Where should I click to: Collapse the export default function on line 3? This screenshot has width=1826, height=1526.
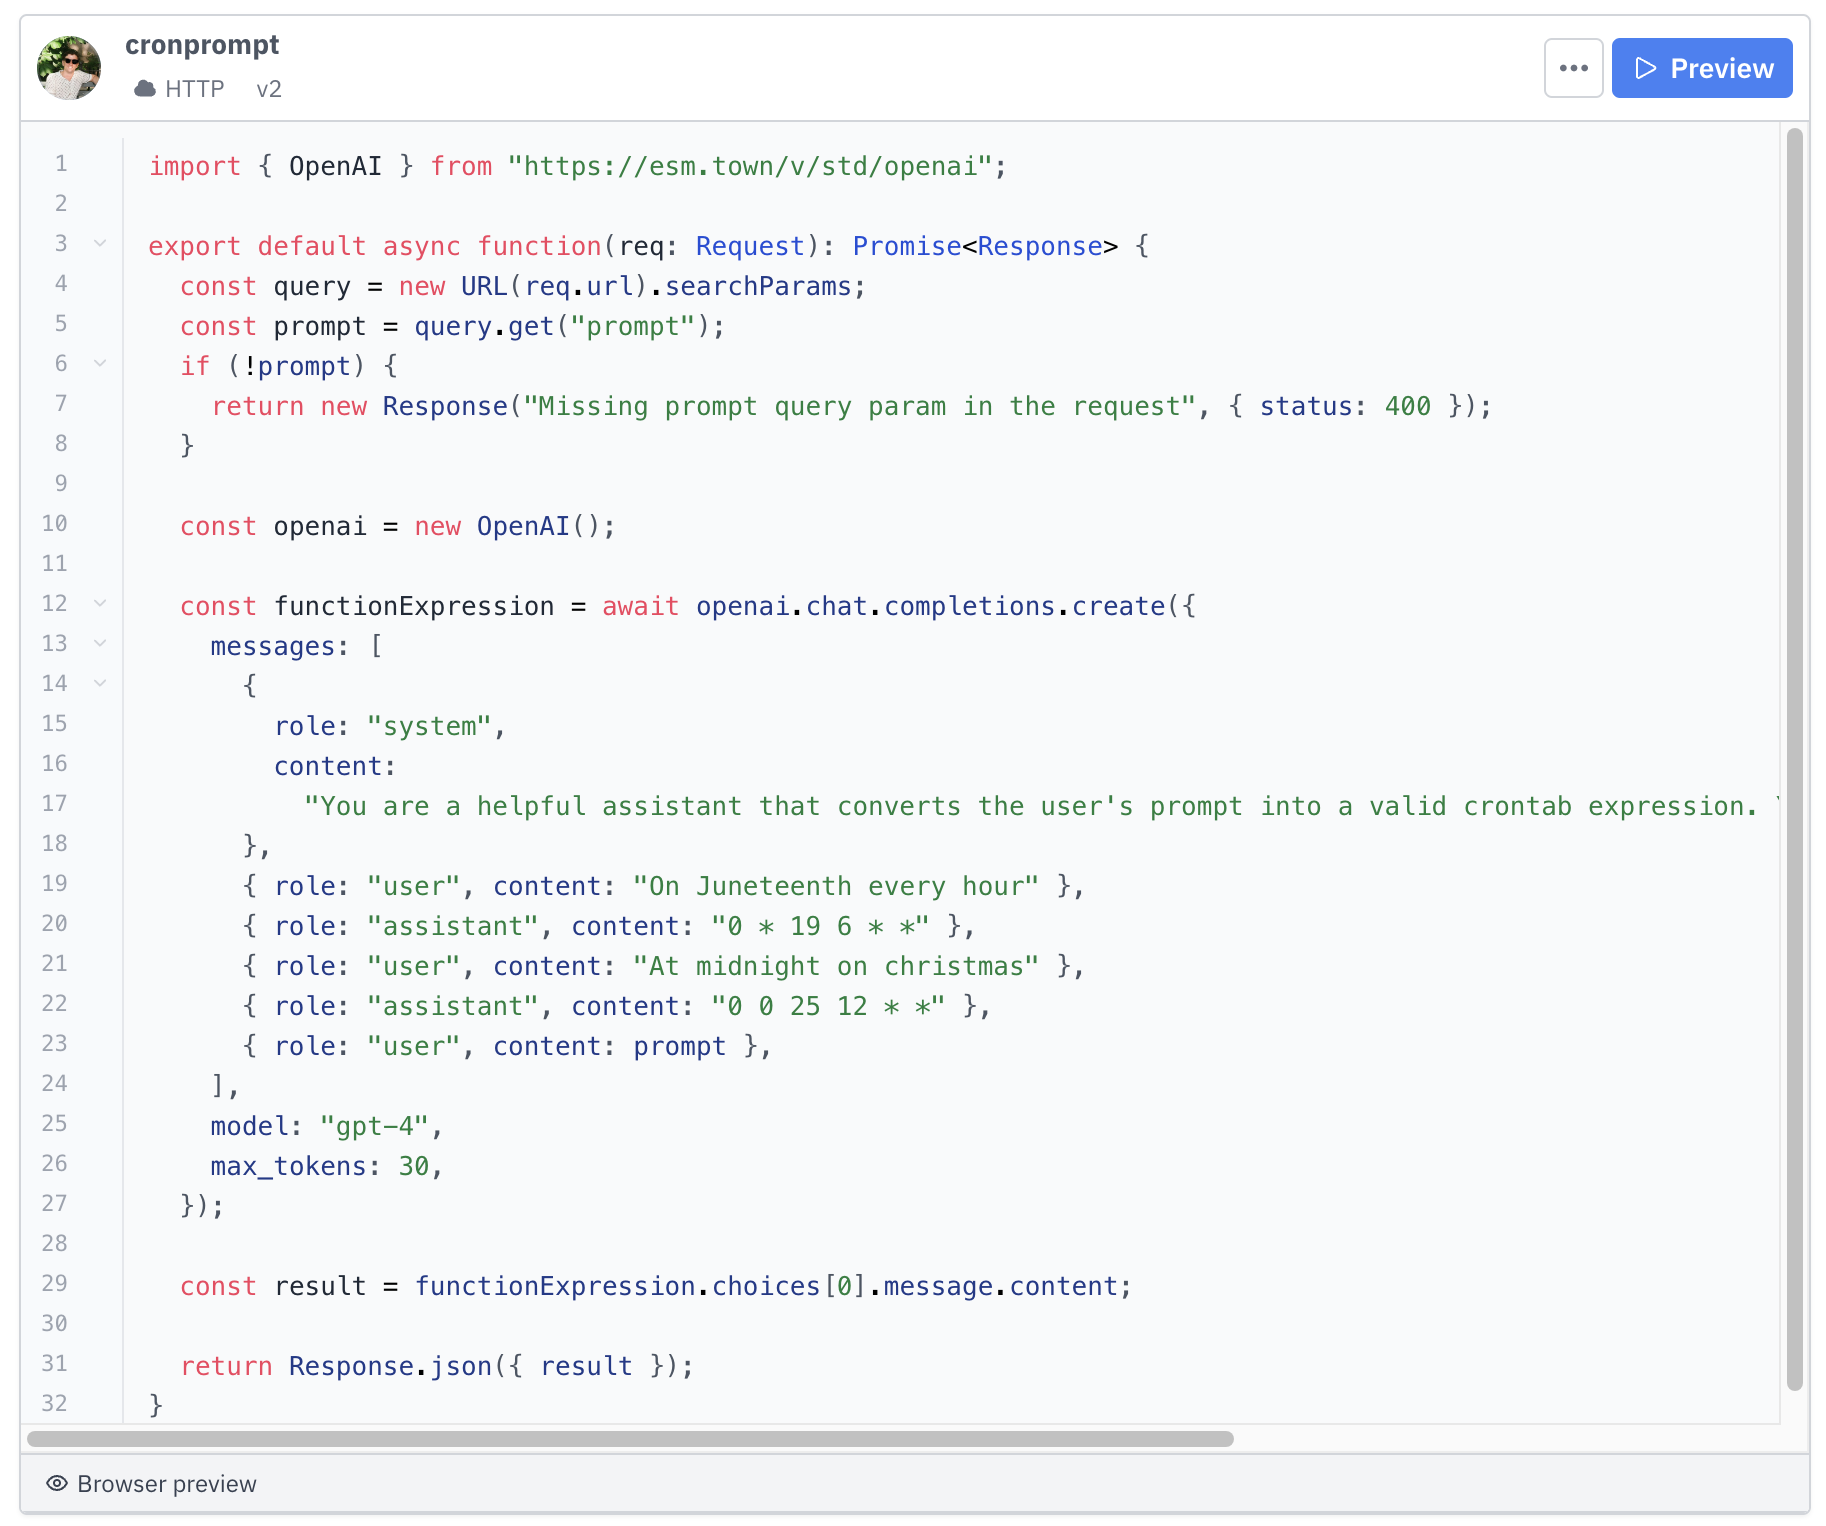(99, 243)
